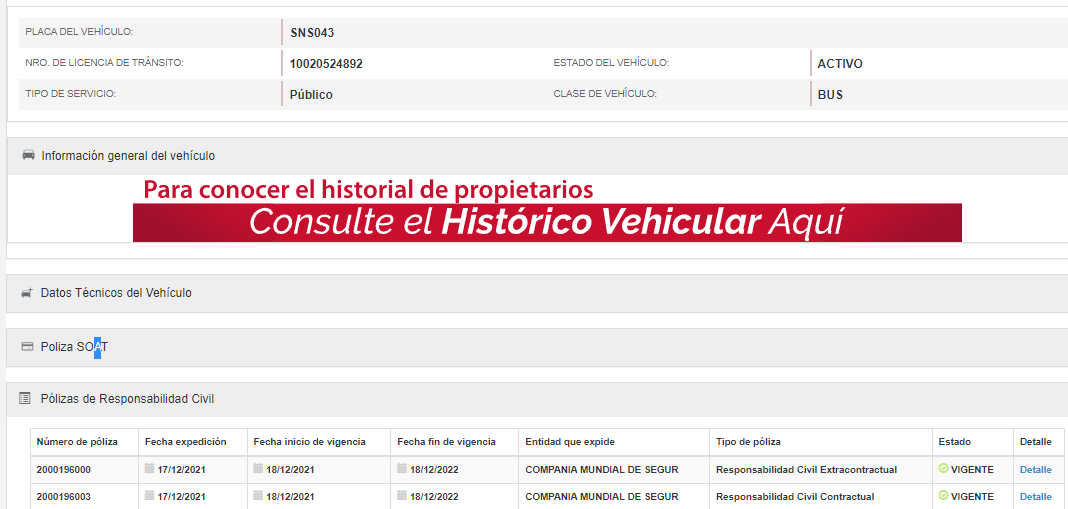Click the Número de póliza column header
This screenshot has height=509, width=1068.
pos(77,442)
